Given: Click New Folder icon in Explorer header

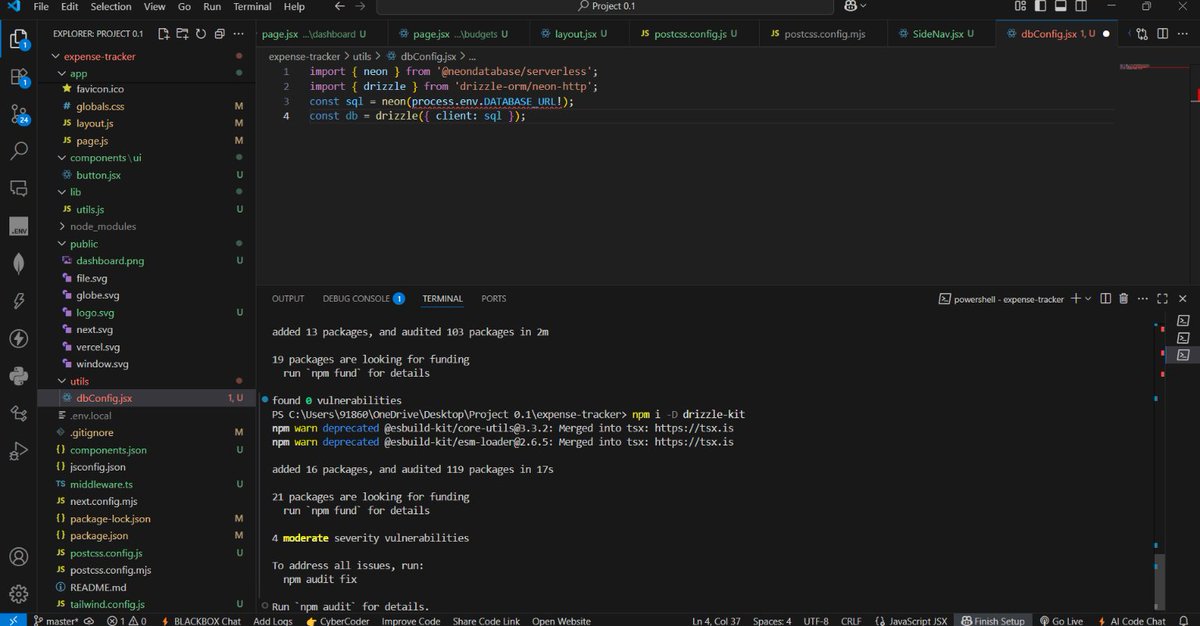Looking at the screenshot, I should [182, 34].
